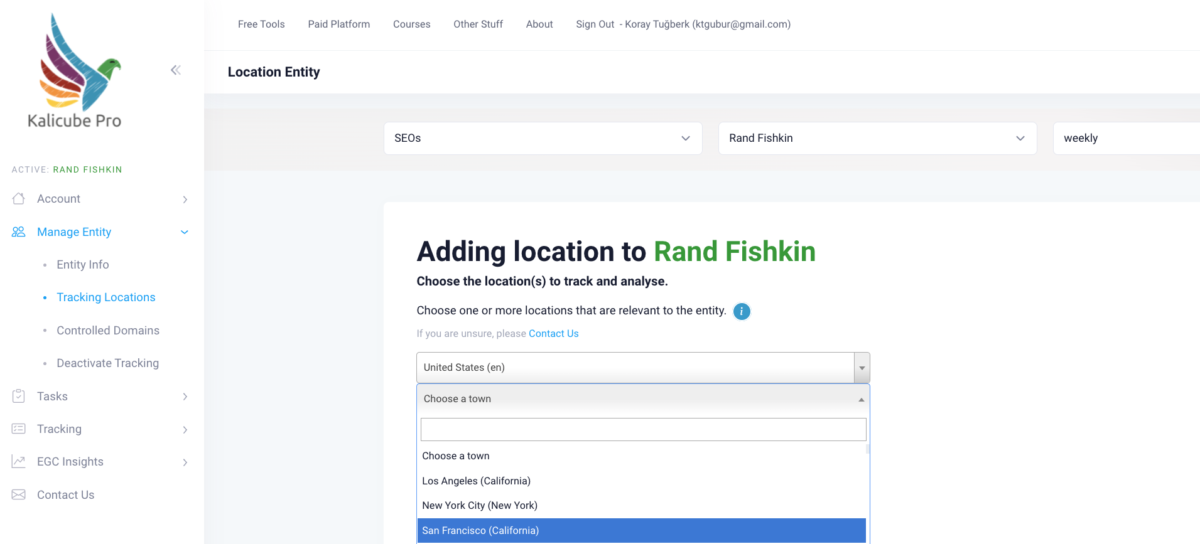Click the Manage Entity people icon
Image resolution: width=1200 pixels, height=544 pixels.
(18, 232)
